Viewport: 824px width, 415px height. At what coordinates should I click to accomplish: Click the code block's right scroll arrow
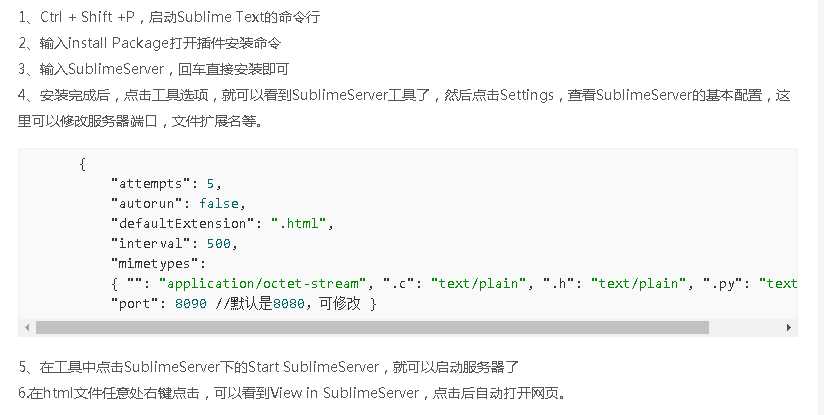click(x=788, y=328)
